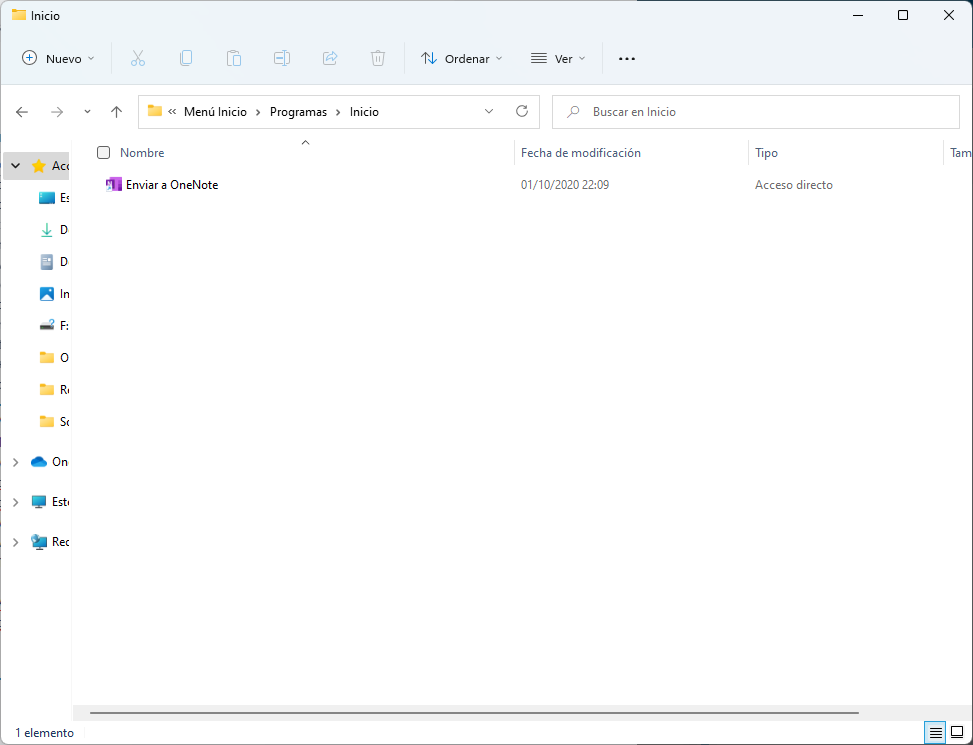Screen dimensions: 973x745
Task: Go forward with the right arrow
Action: 57,112
